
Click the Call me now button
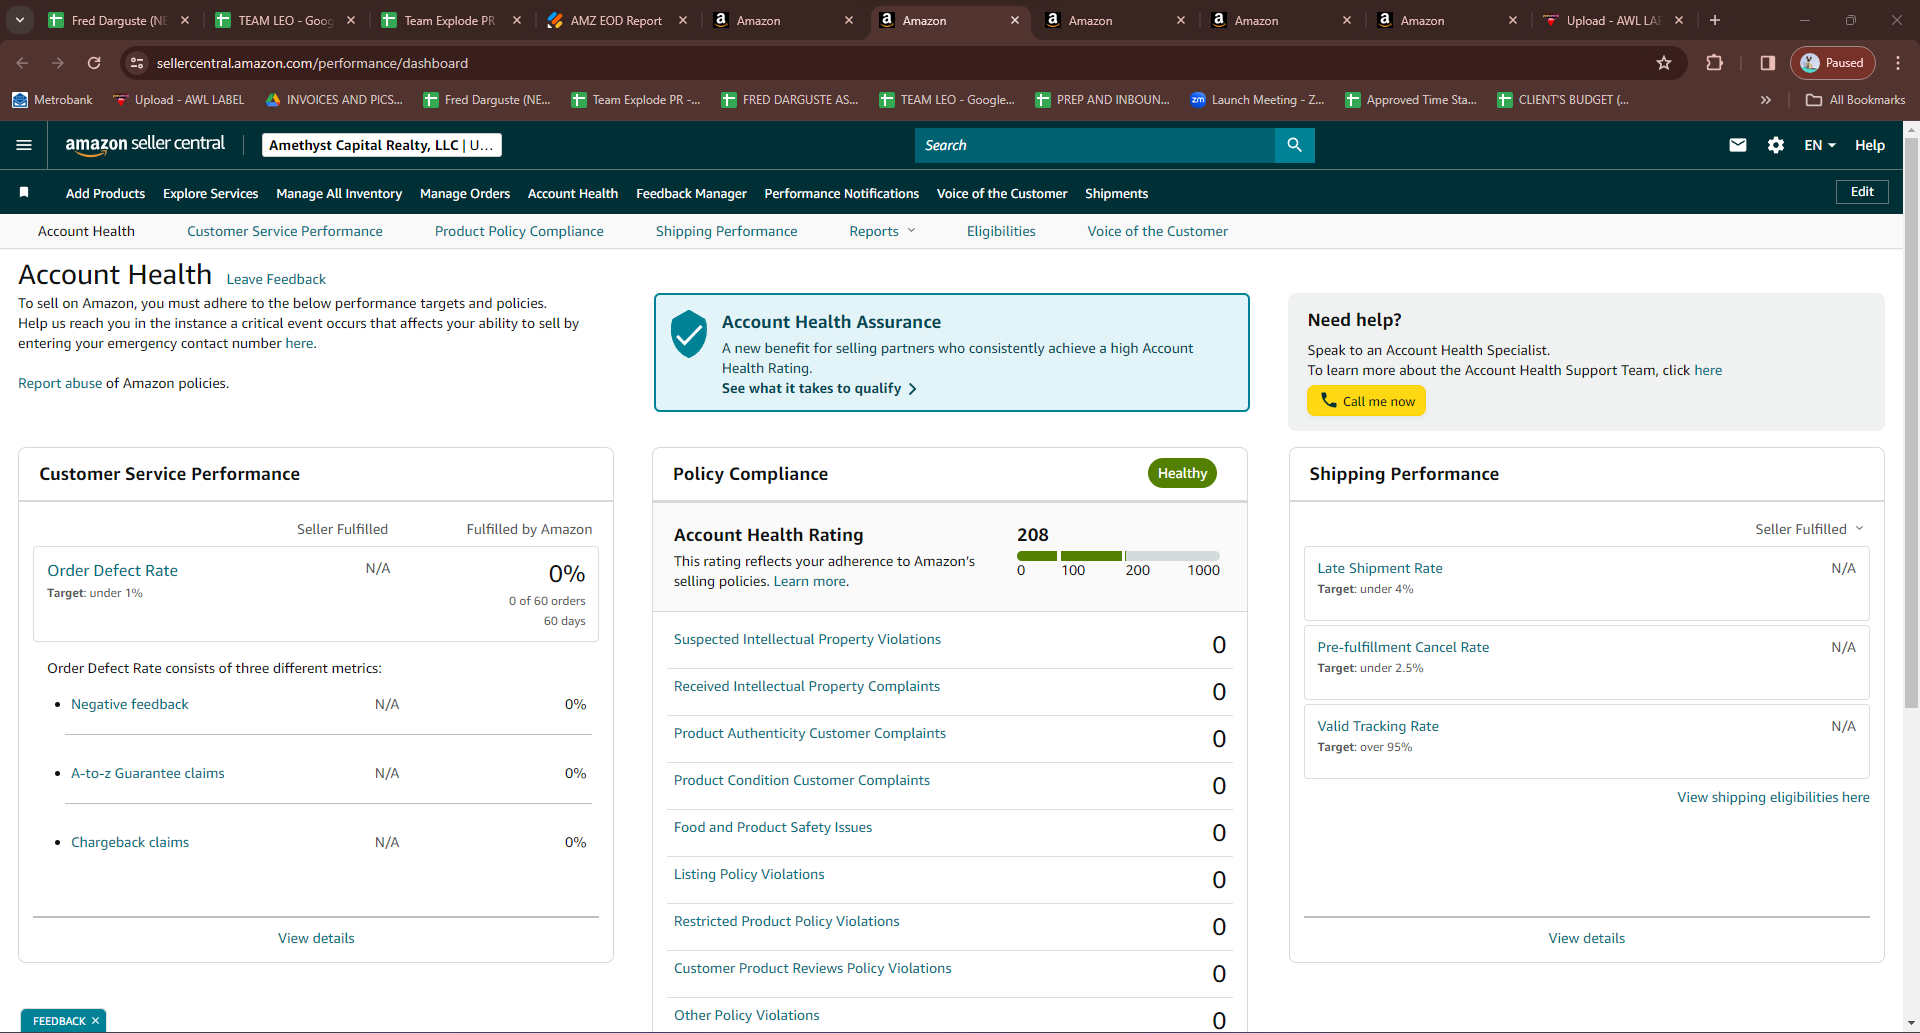[1366, 401]
